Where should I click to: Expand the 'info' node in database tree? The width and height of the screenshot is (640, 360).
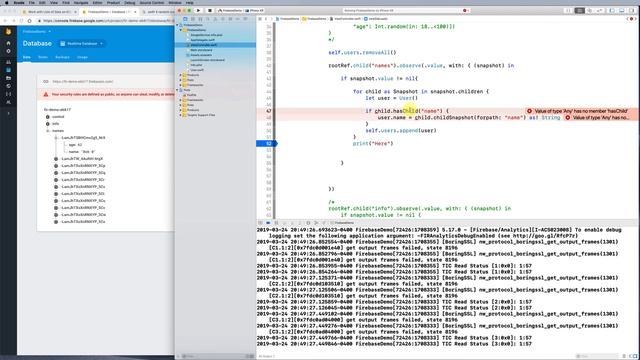[x=48, y=124]
